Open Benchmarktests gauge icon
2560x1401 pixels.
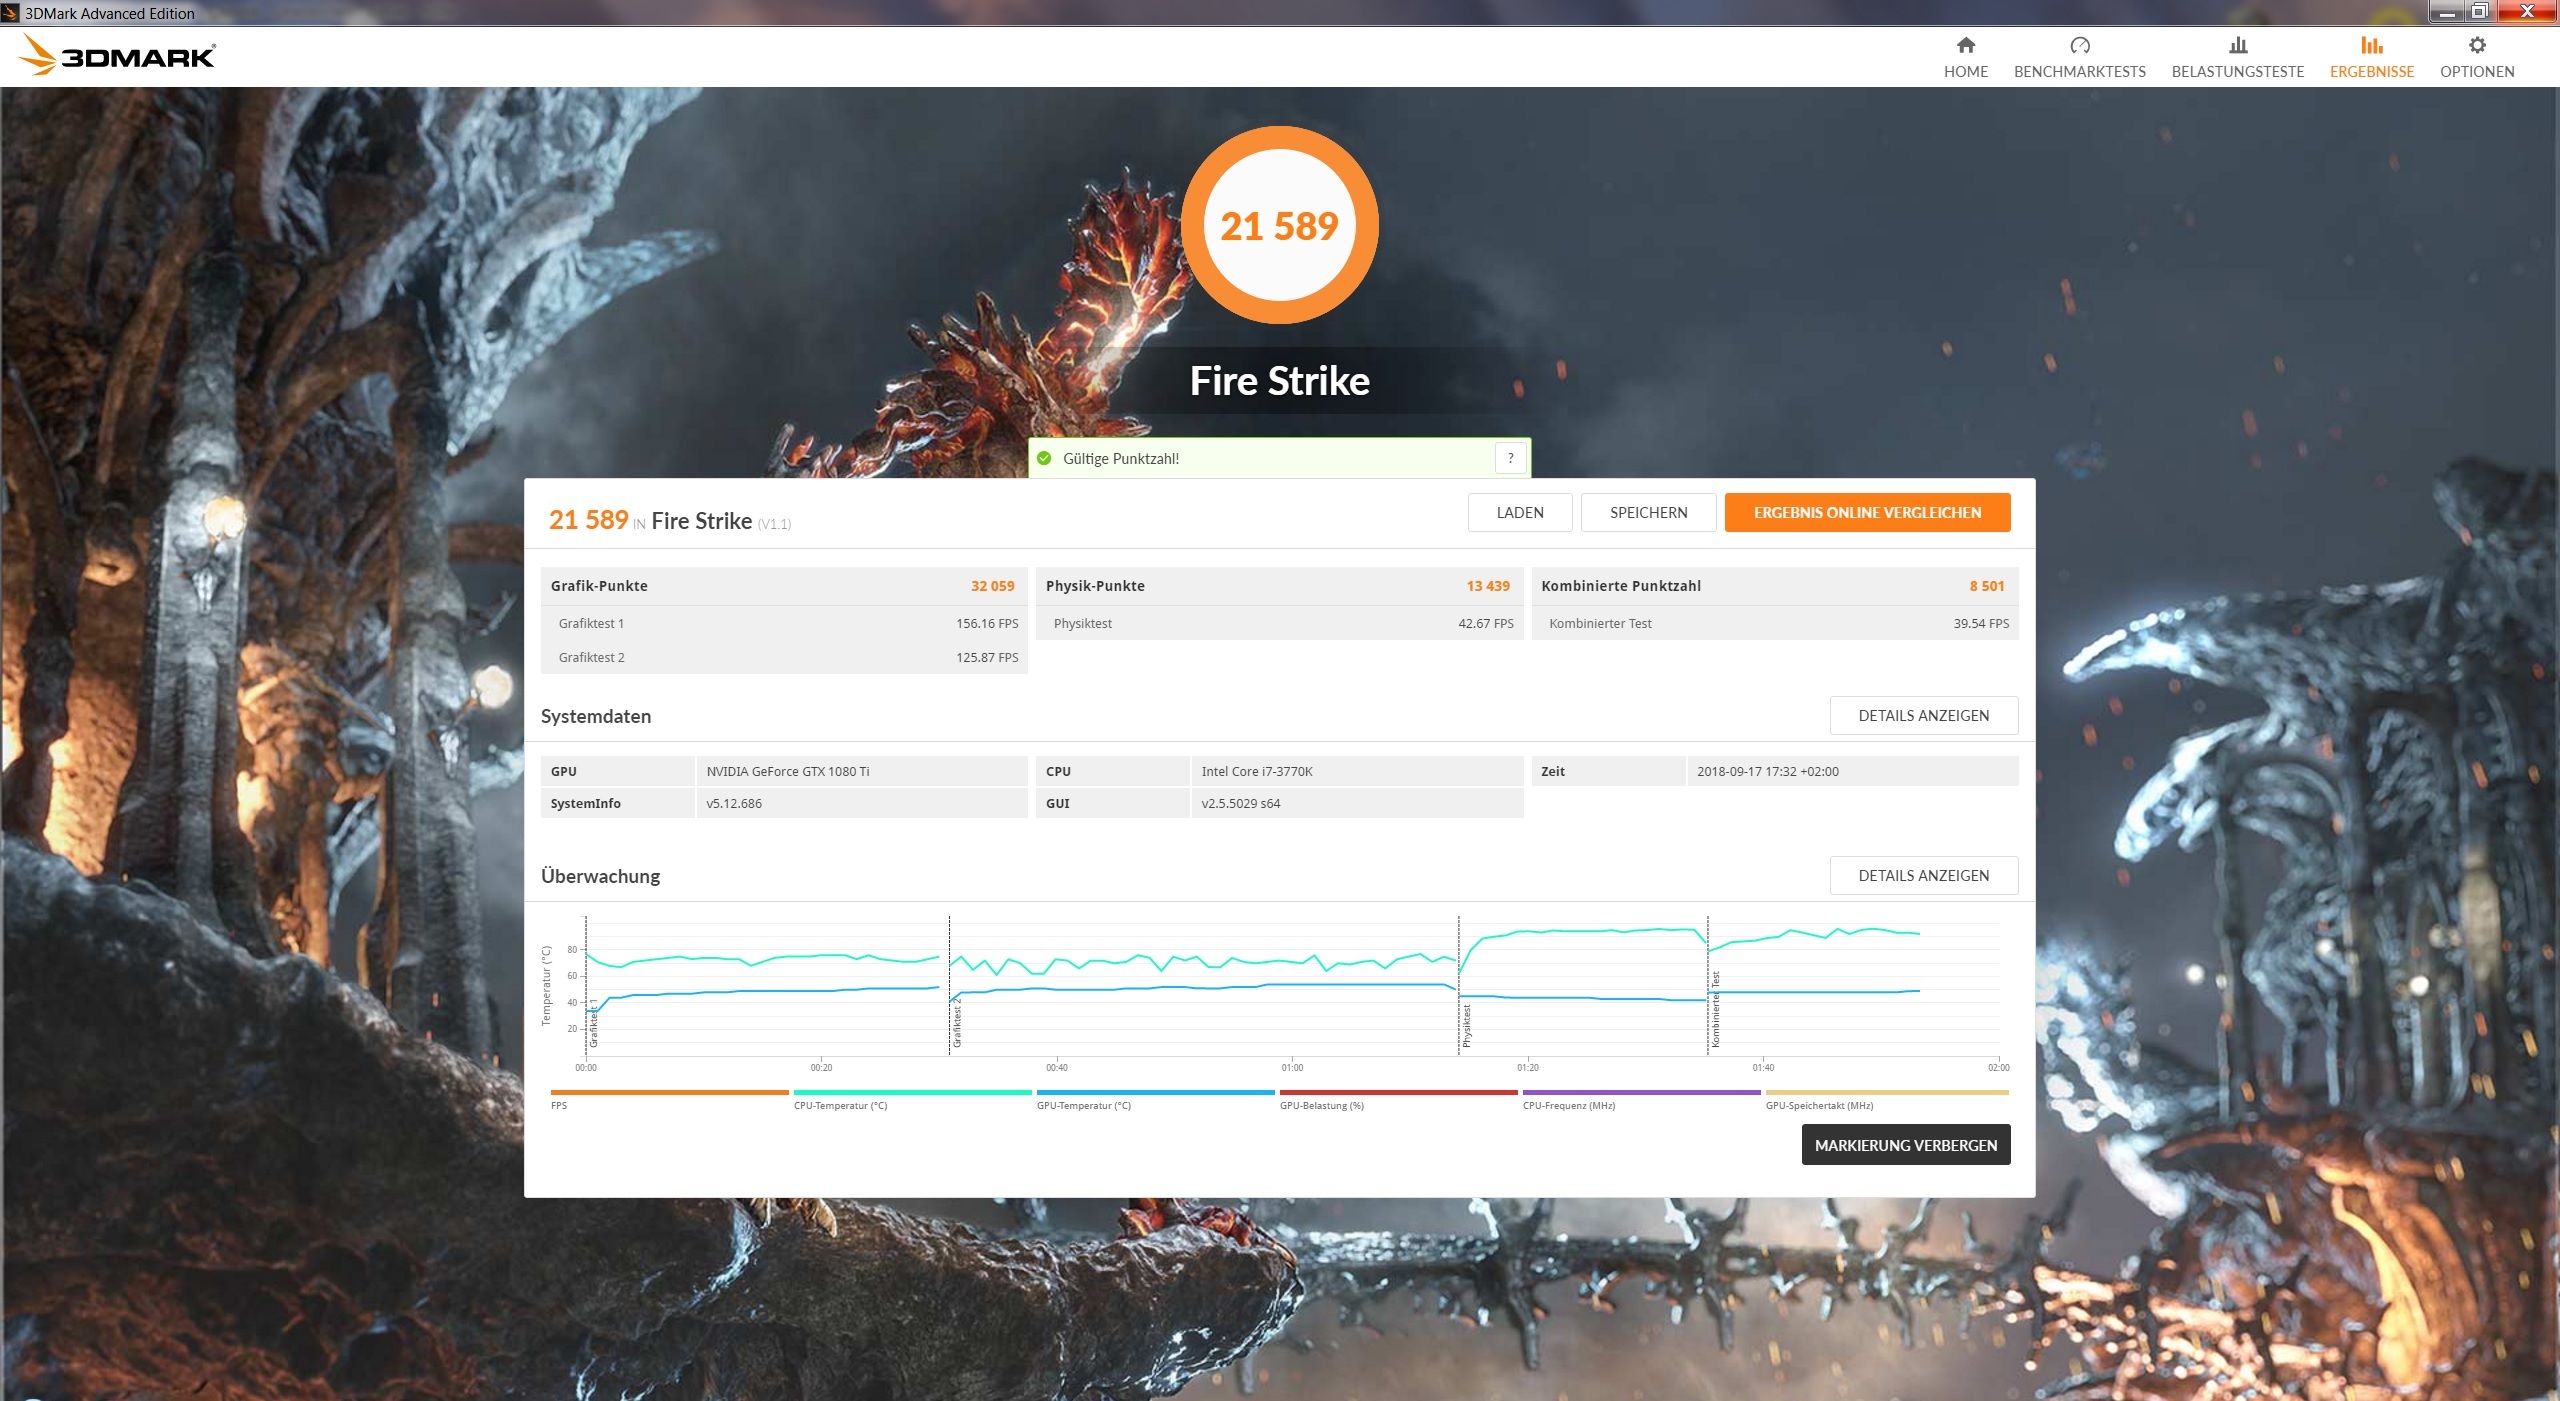tap(2079, 45)
